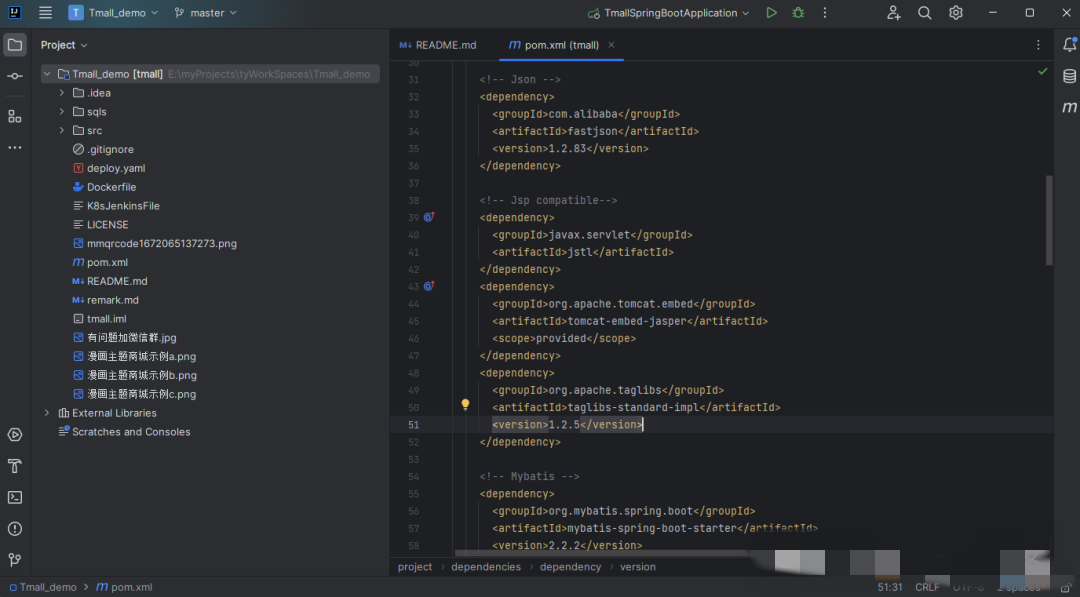Run TmallSpringBootApplication
Viewport: 1080px width, 597px height.
coord(771,12)
